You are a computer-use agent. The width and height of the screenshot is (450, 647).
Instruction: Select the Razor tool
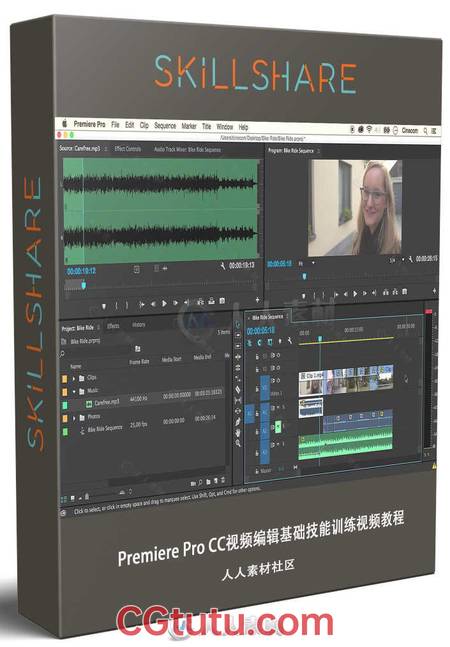[x=238, y=389]
